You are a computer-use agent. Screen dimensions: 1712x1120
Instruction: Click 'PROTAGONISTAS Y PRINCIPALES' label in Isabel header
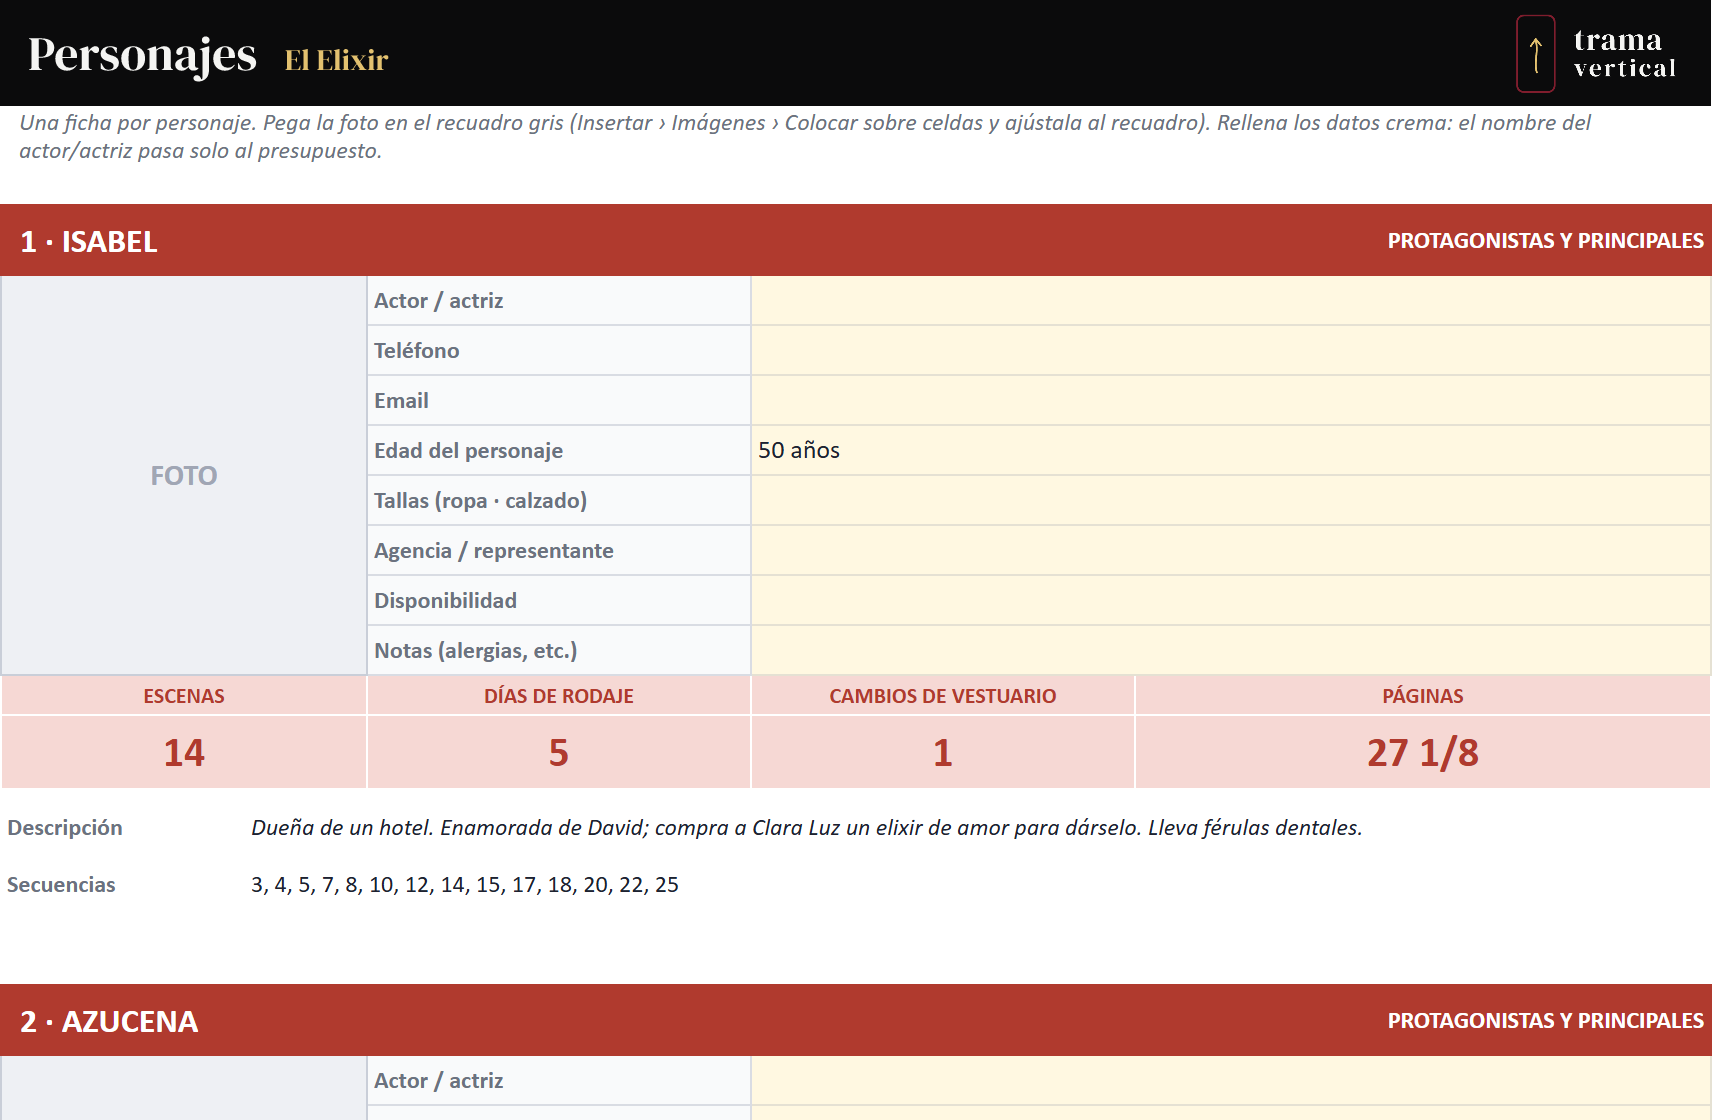(1545, 241)
